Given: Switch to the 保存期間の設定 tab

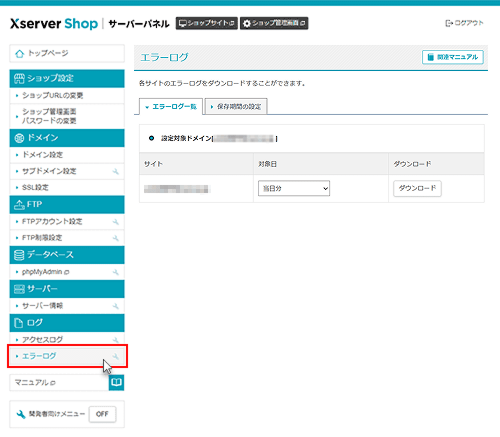Looking at the screenshot, I should [x=236, y=107].
